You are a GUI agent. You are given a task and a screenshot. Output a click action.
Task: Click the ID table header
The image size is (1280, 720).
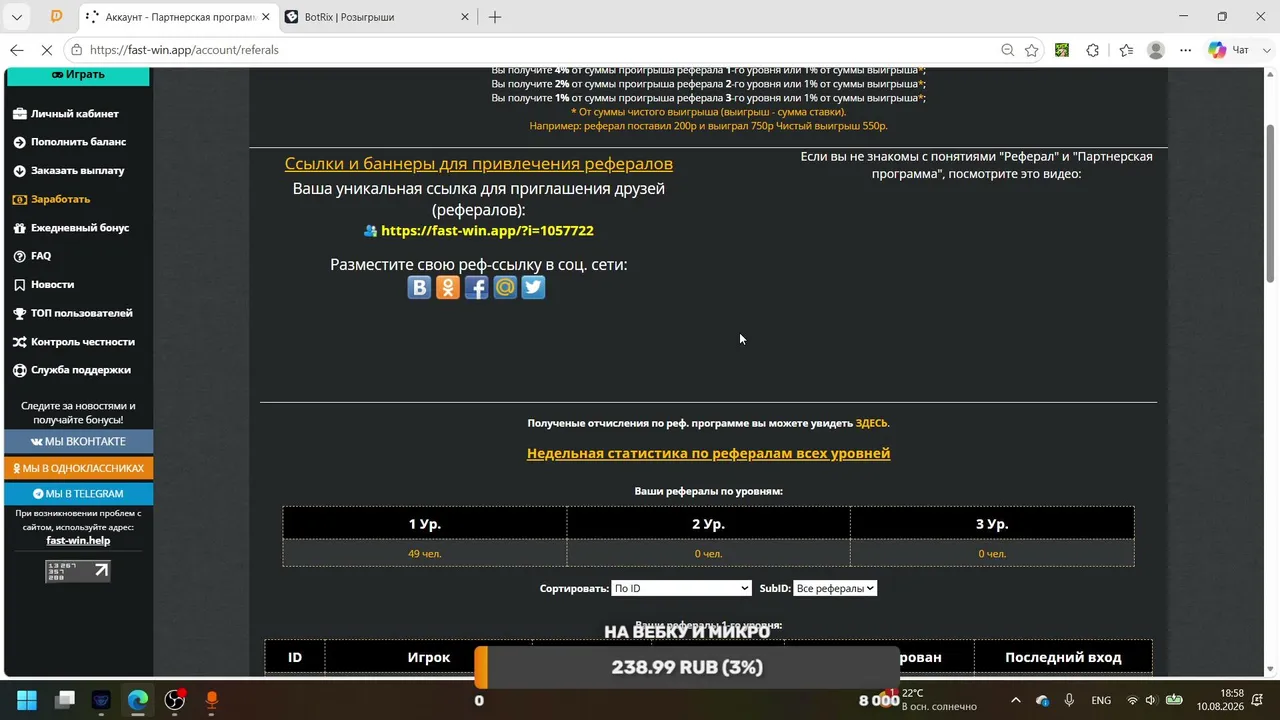click(x=295, y=658)
